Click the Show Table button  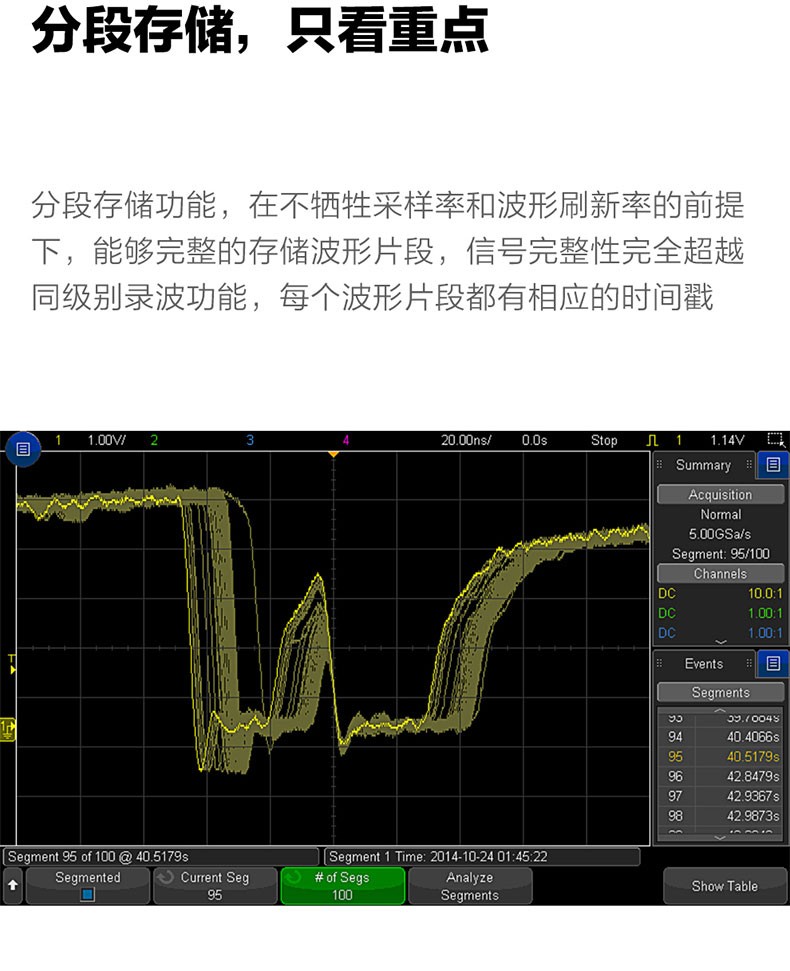(724, 886)
